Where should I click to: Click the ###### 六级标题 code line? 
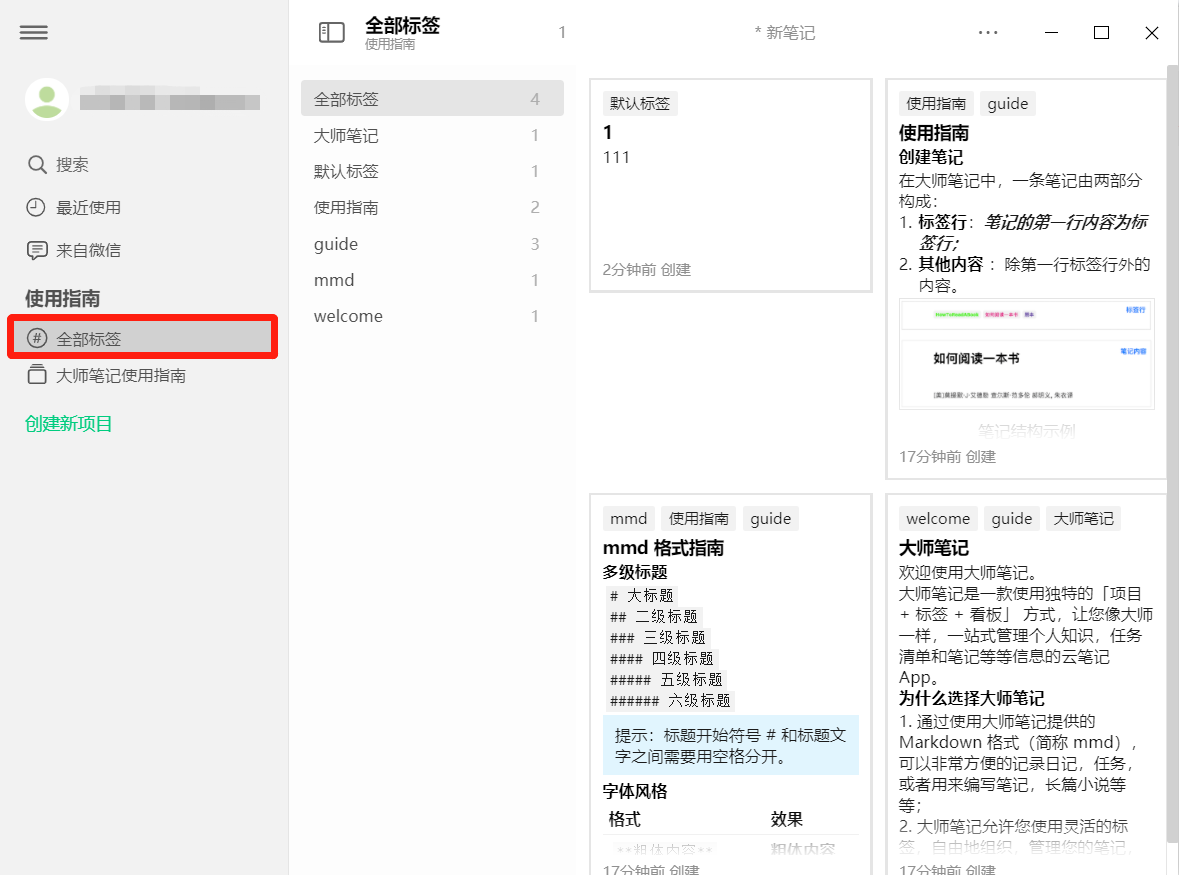671,701
